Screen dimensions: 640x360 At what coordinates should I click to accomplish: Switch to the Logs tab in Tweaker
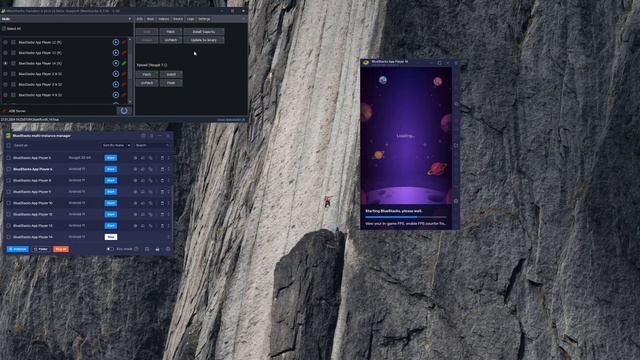(x=191, y=19)
